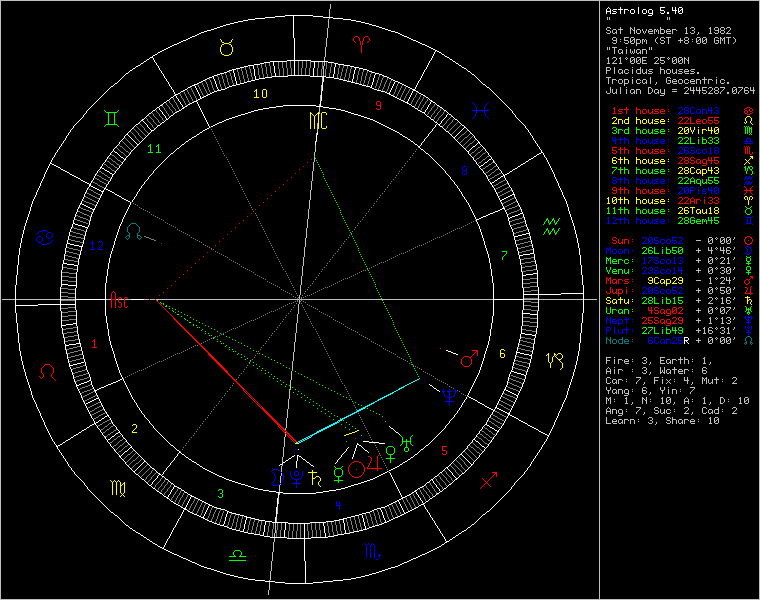Select the red Sun circle symbol
Image resolution: width=760 pixels, height=600 pixels.
pyautogui.click(x=357, y=469)
